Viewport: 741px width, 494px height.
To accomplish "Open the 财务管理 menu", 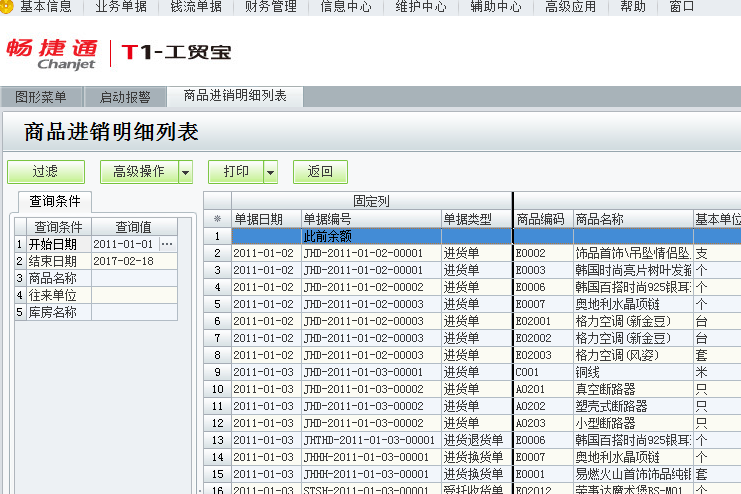I will pos(271,7).
